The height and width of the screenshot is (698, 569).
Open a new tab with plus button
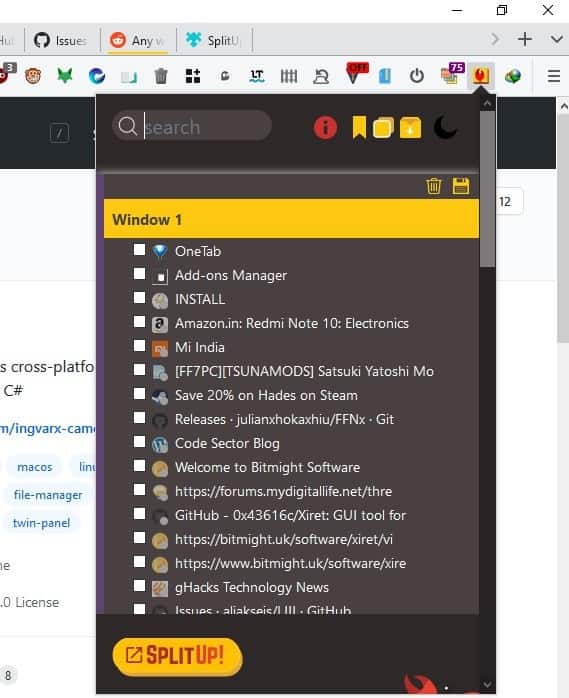point(525,39)
